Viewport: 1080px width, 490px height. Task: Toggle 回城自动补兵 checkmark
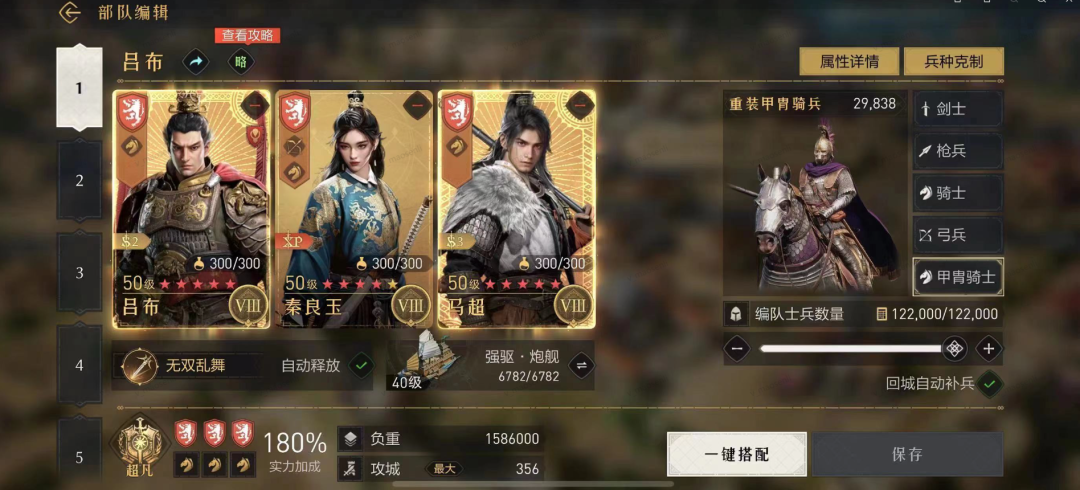click(x=990, y=384)
